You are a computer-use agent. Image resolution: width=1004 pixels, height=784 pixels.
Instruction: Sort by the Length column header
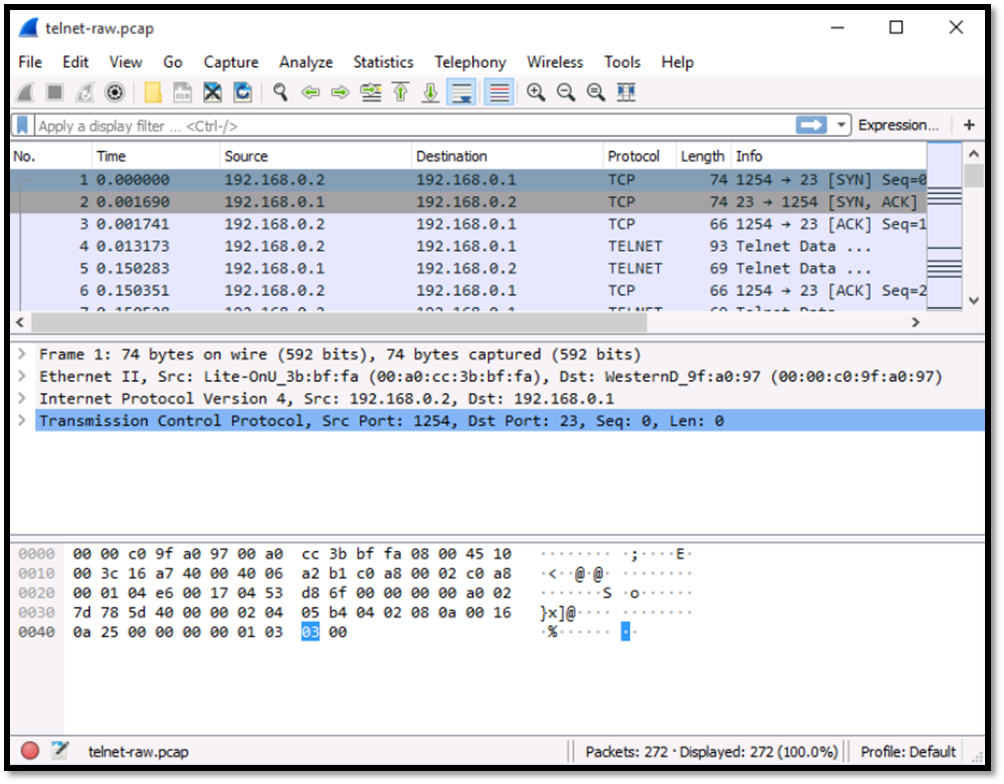click(703, 156)
